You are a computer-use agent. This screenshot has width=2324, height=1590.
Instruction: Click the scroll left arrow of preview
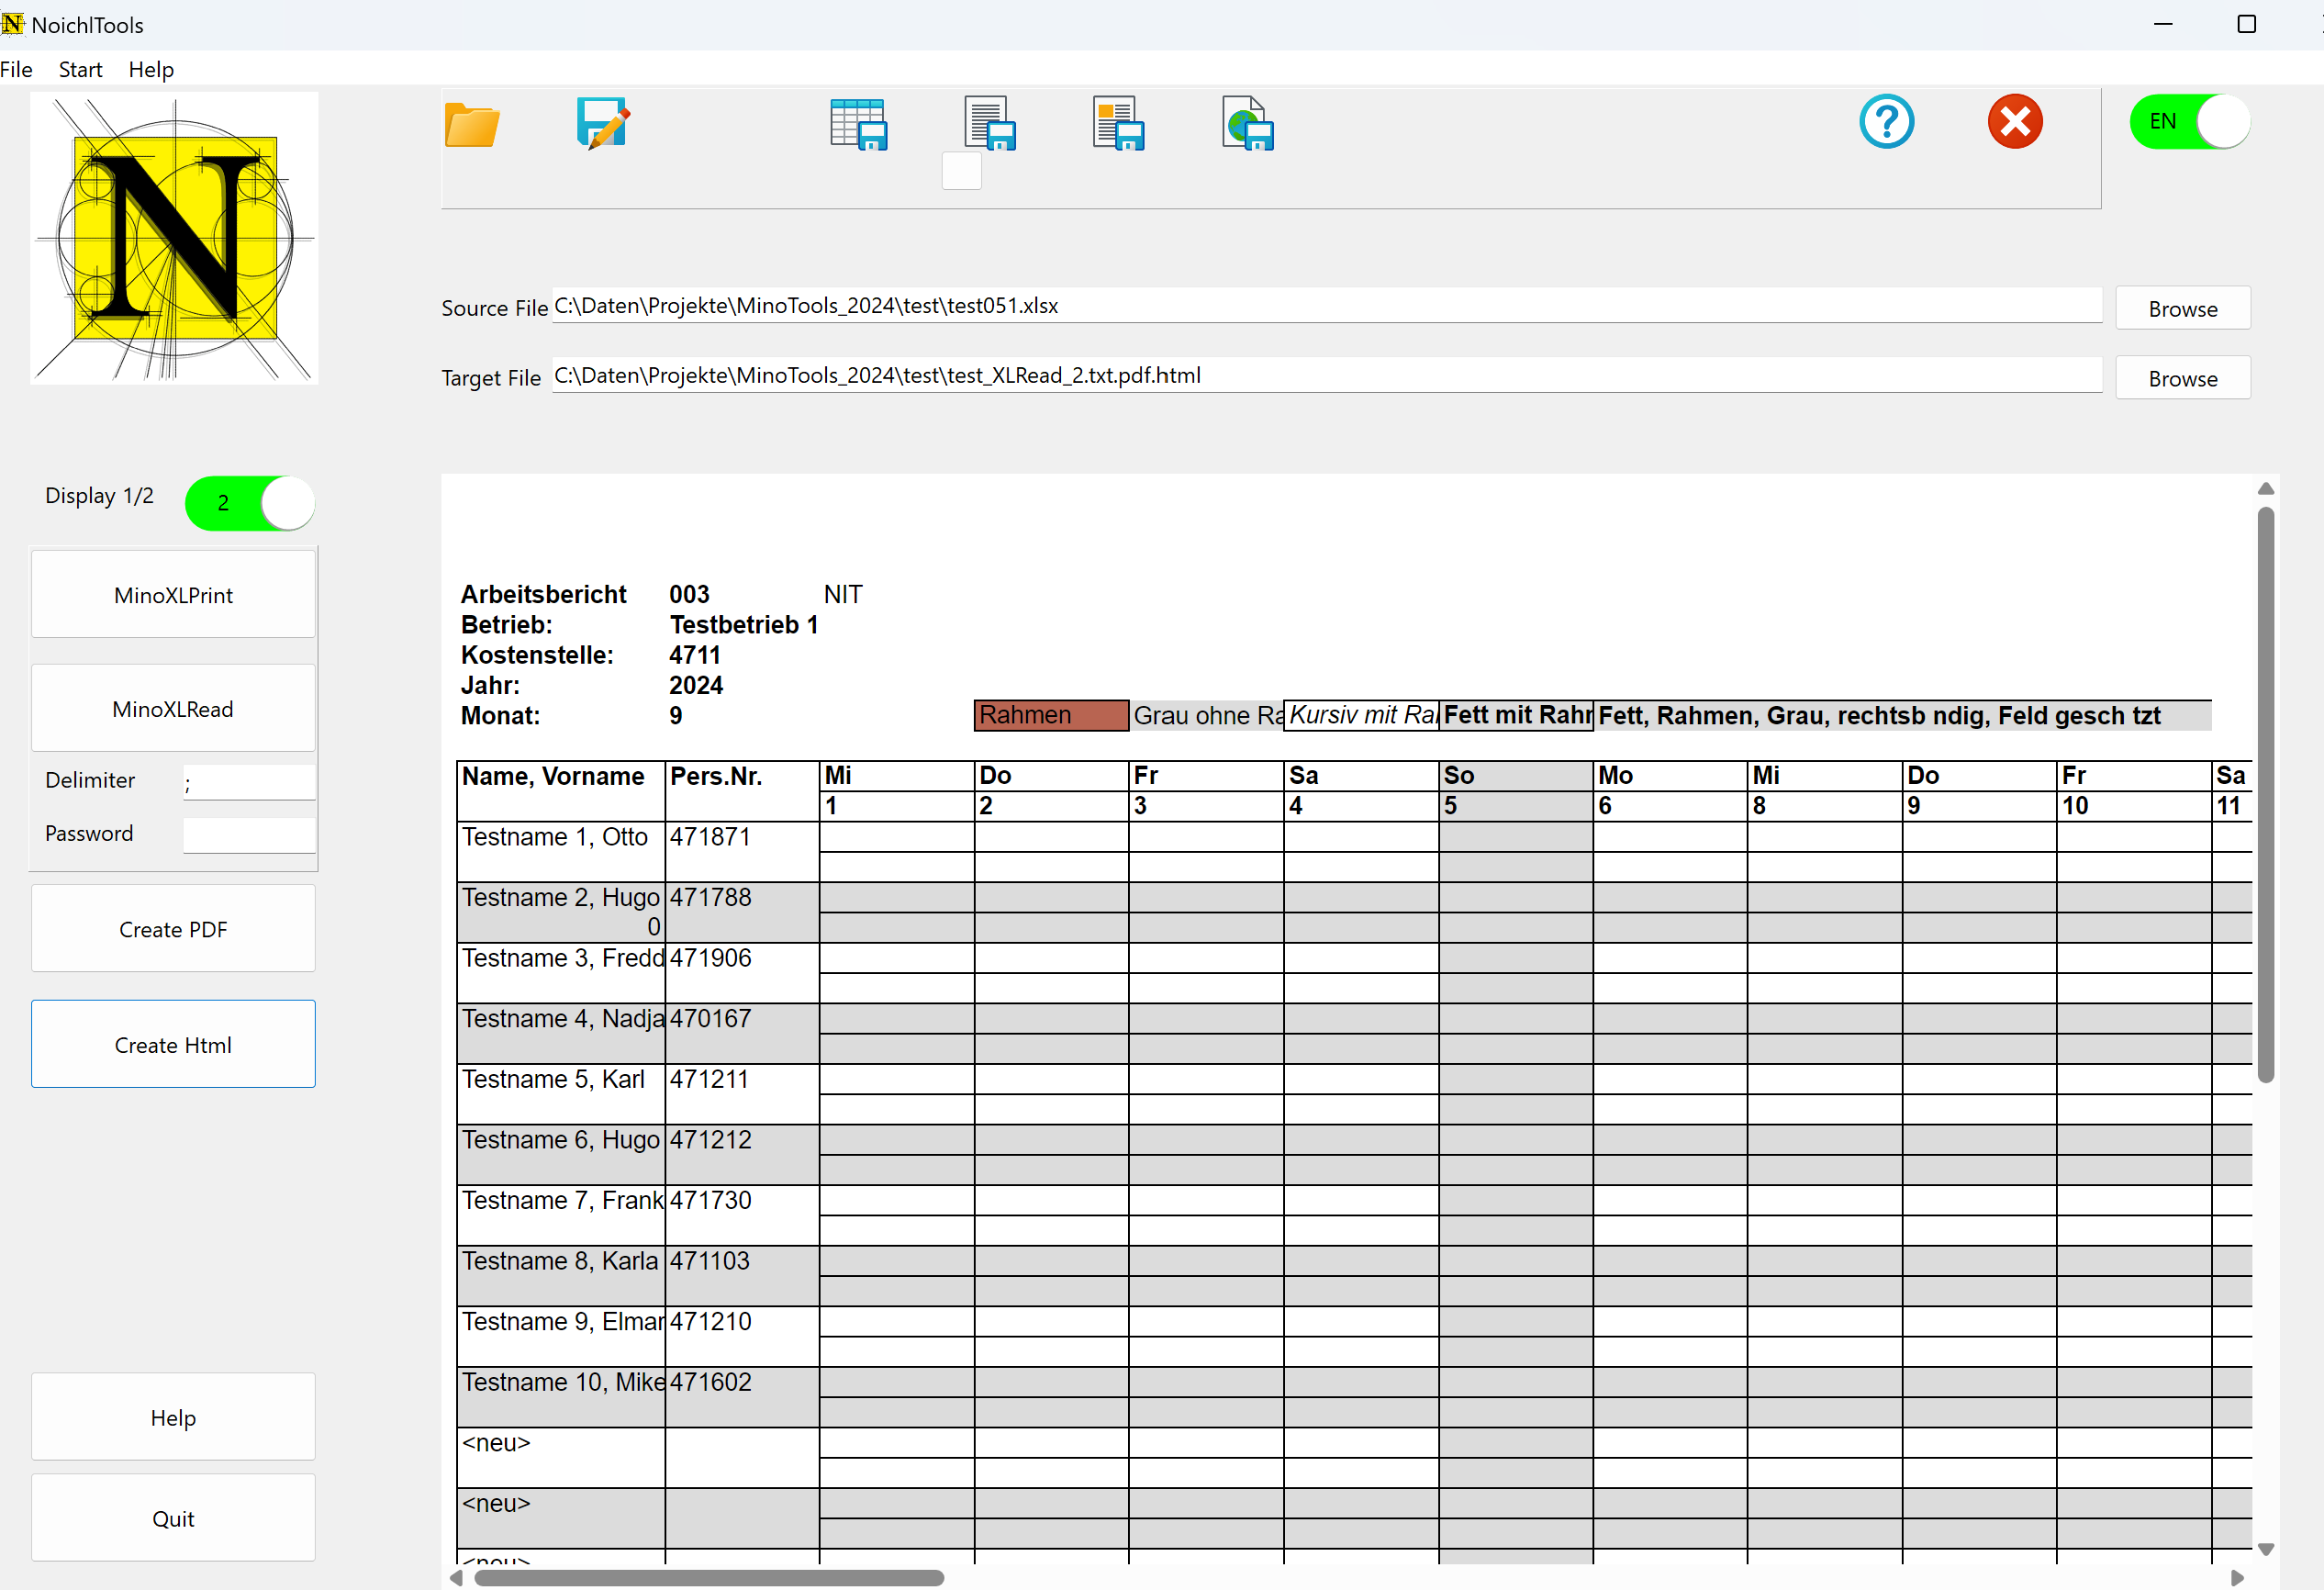456,1578
